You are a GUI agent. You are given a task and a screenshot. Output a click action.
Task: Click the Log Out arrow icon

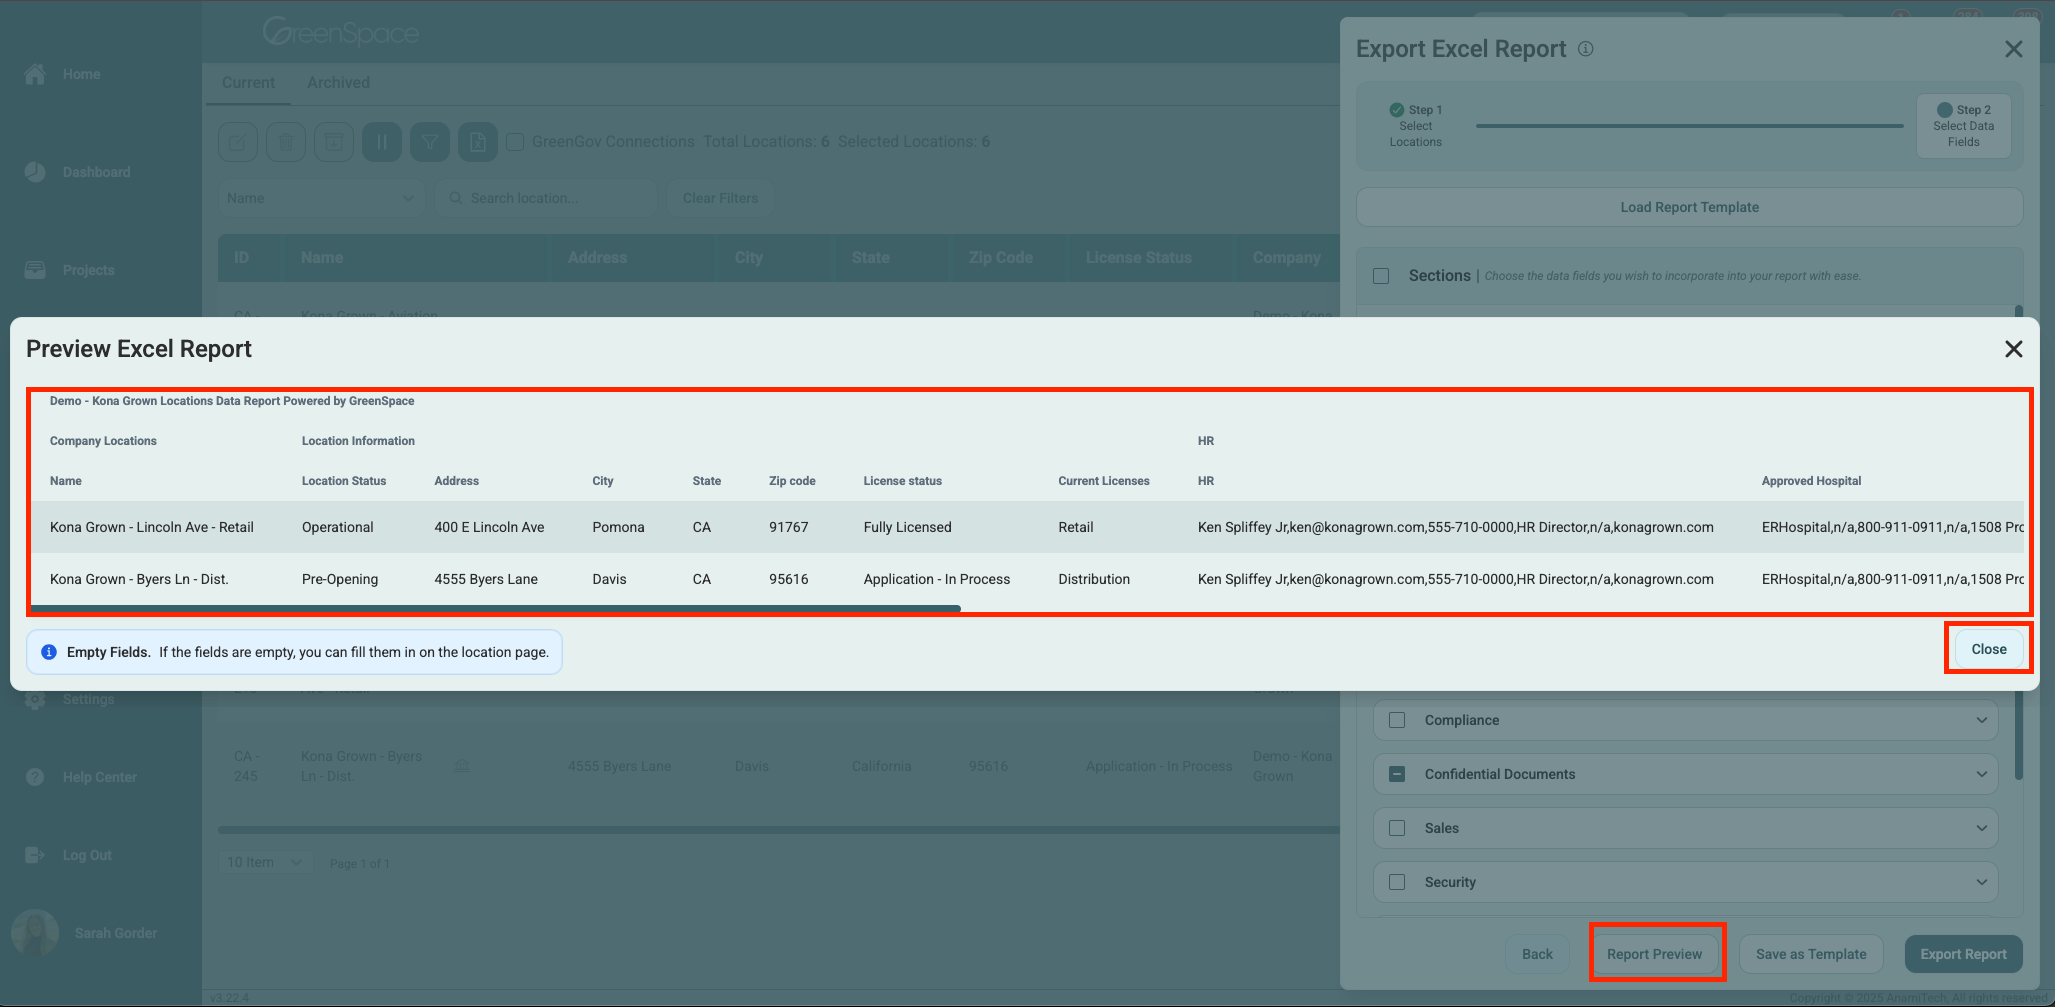[x=35, y=855]
